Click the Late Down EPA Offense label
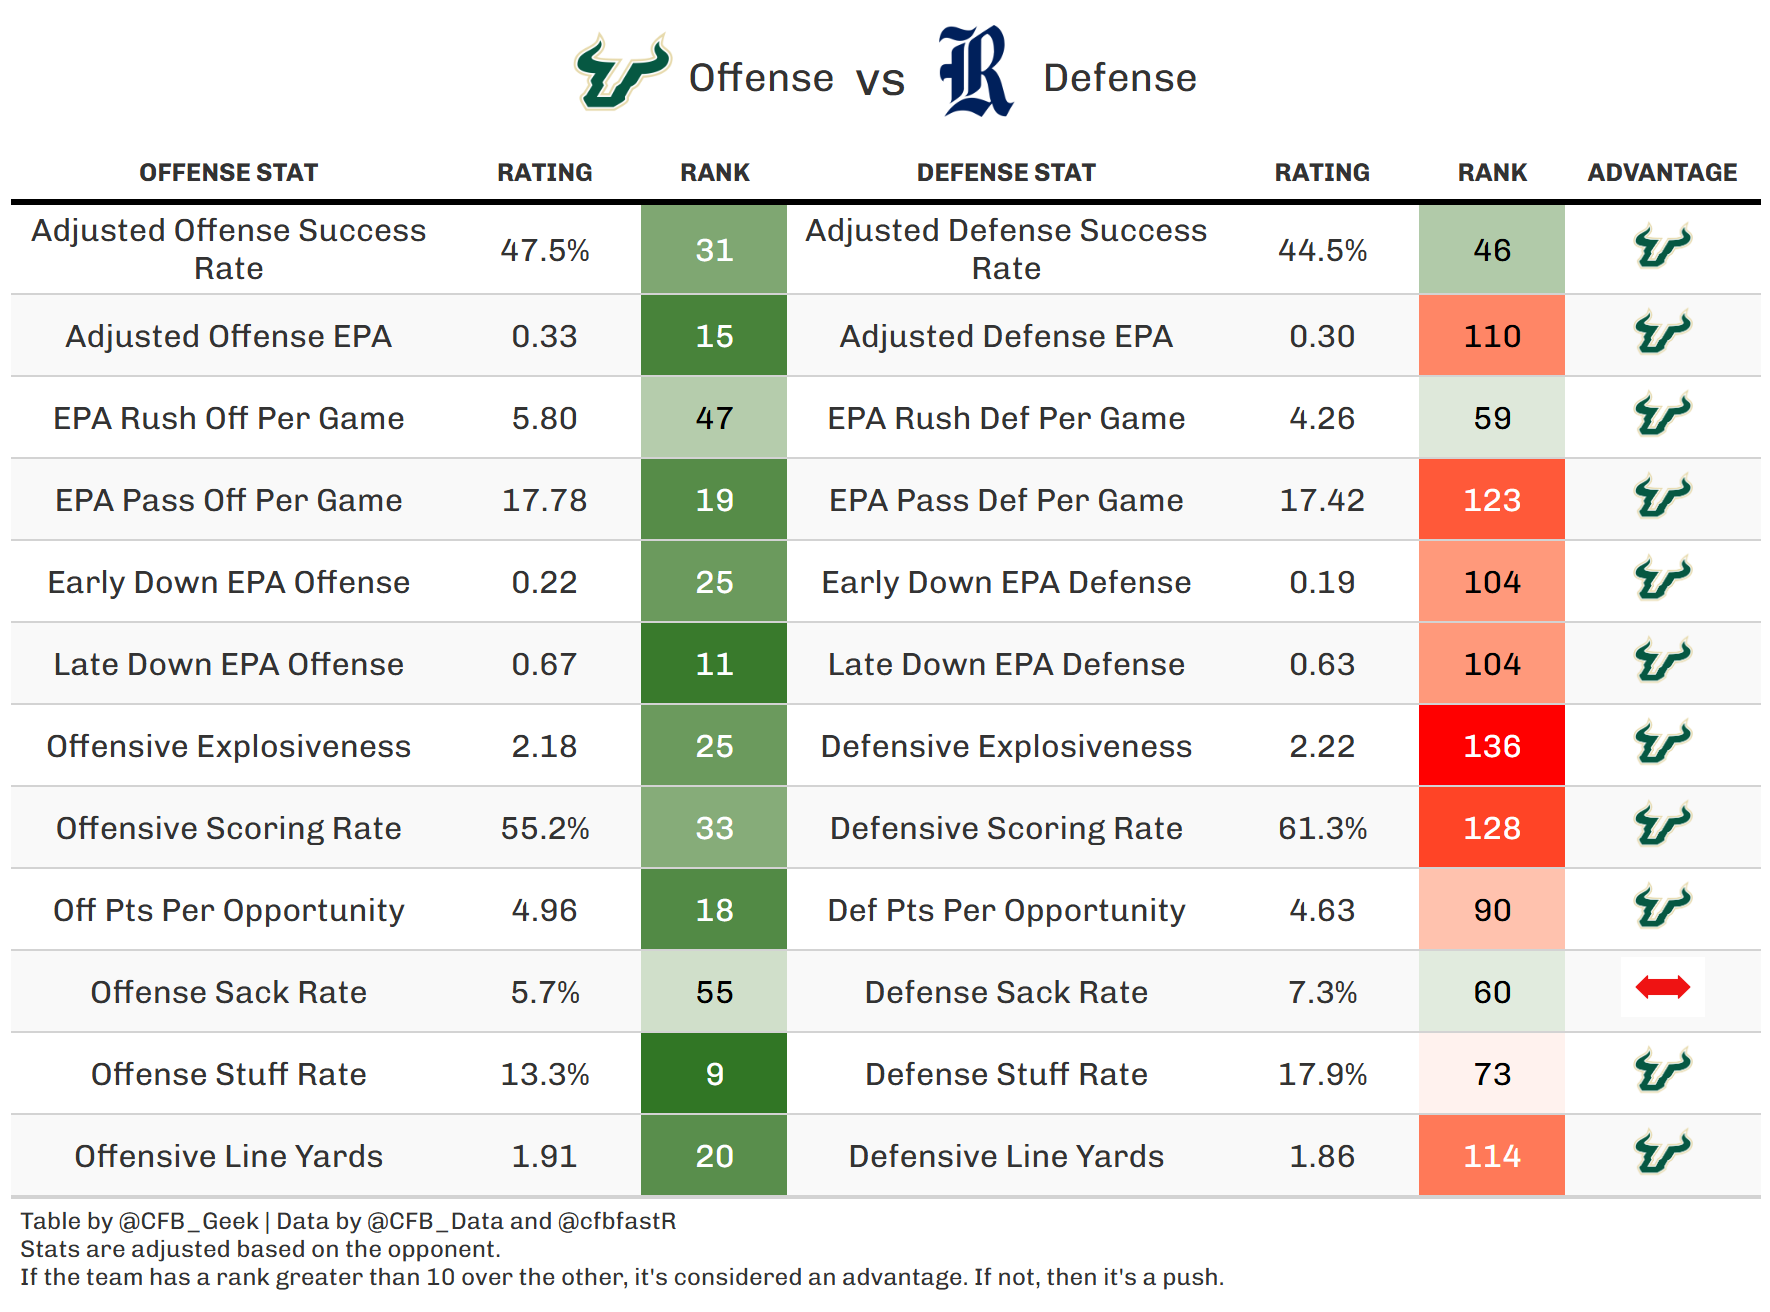This screenshot has width=1770, height=1312. pos(228,664)
